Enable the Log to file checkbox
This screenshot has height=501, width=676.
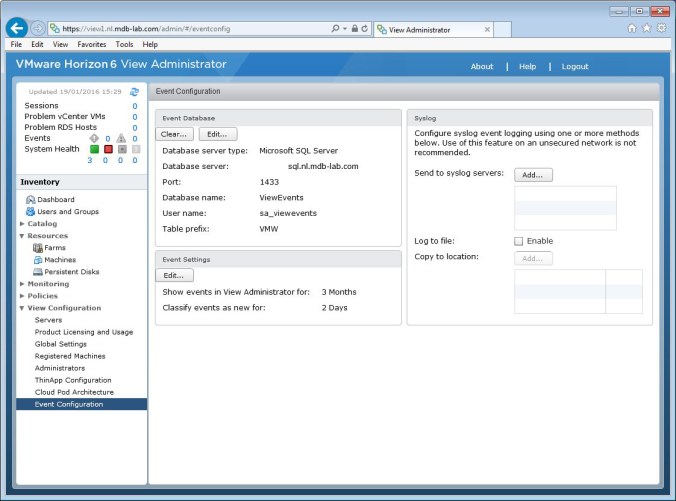[x=518, y=241]
